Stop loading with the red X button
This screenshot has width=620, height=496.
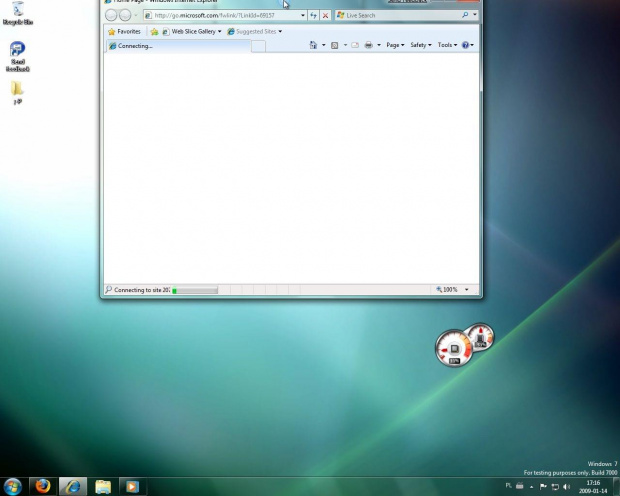coord(325,15)
